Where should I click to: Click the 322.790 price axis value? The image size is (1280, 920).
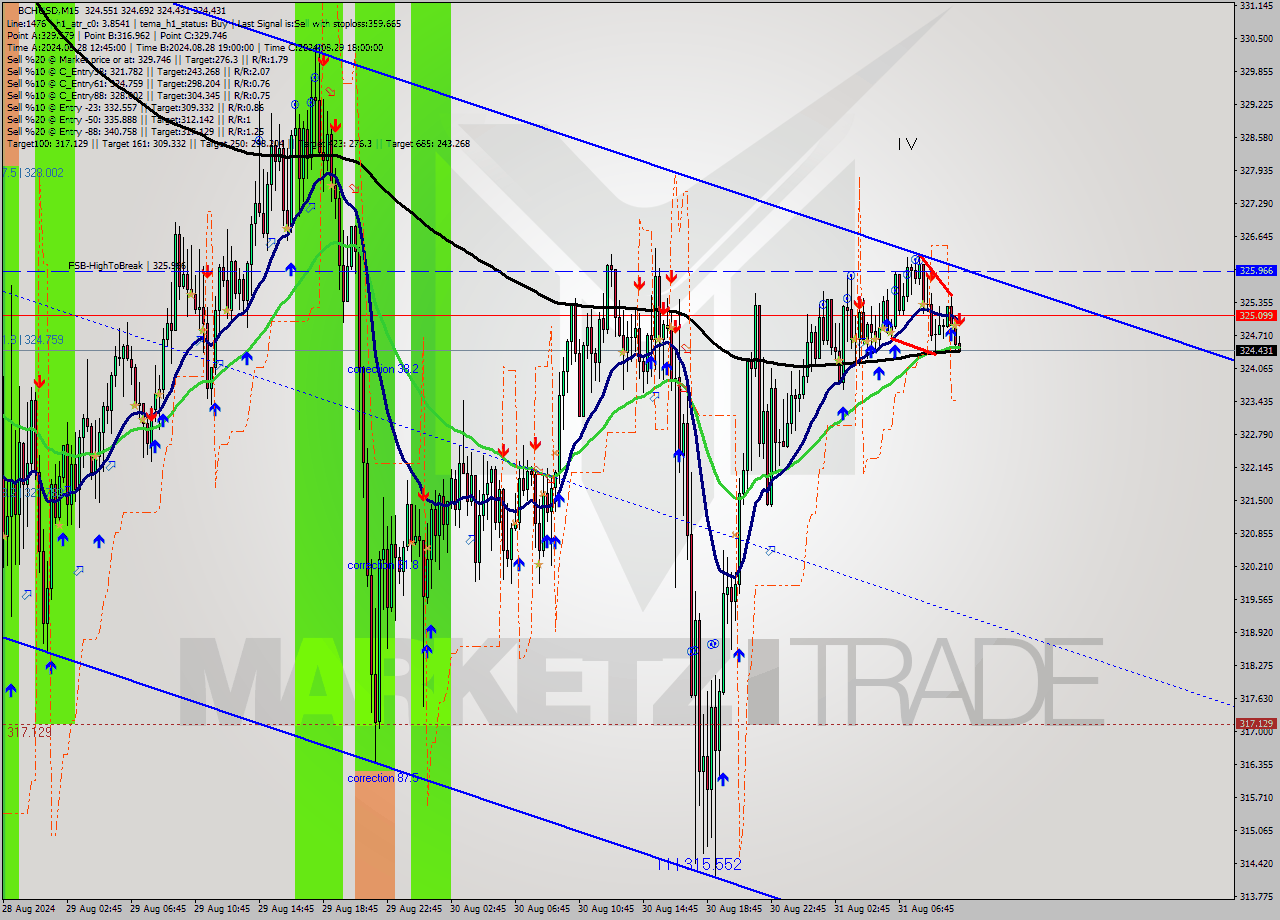pyautogui.click(x=1255, y=434)
